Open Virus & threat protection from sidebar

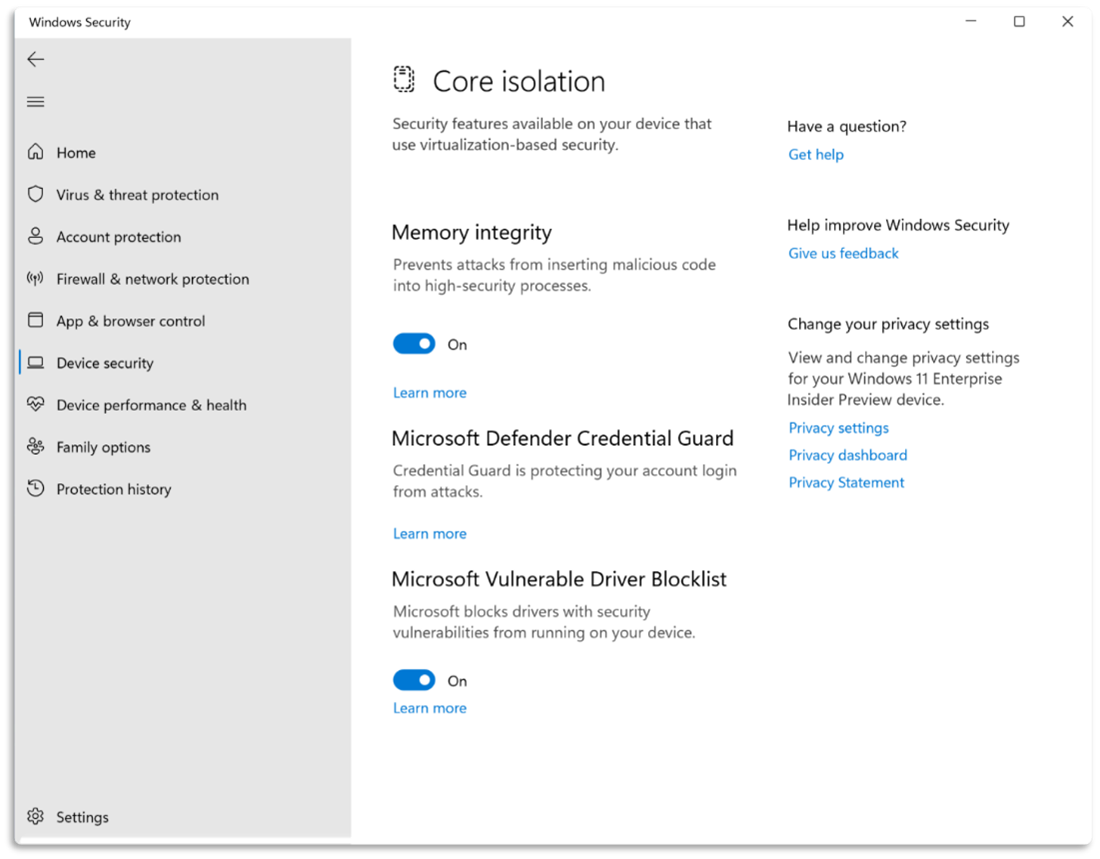pyautogui.click(x=138, y=194)
